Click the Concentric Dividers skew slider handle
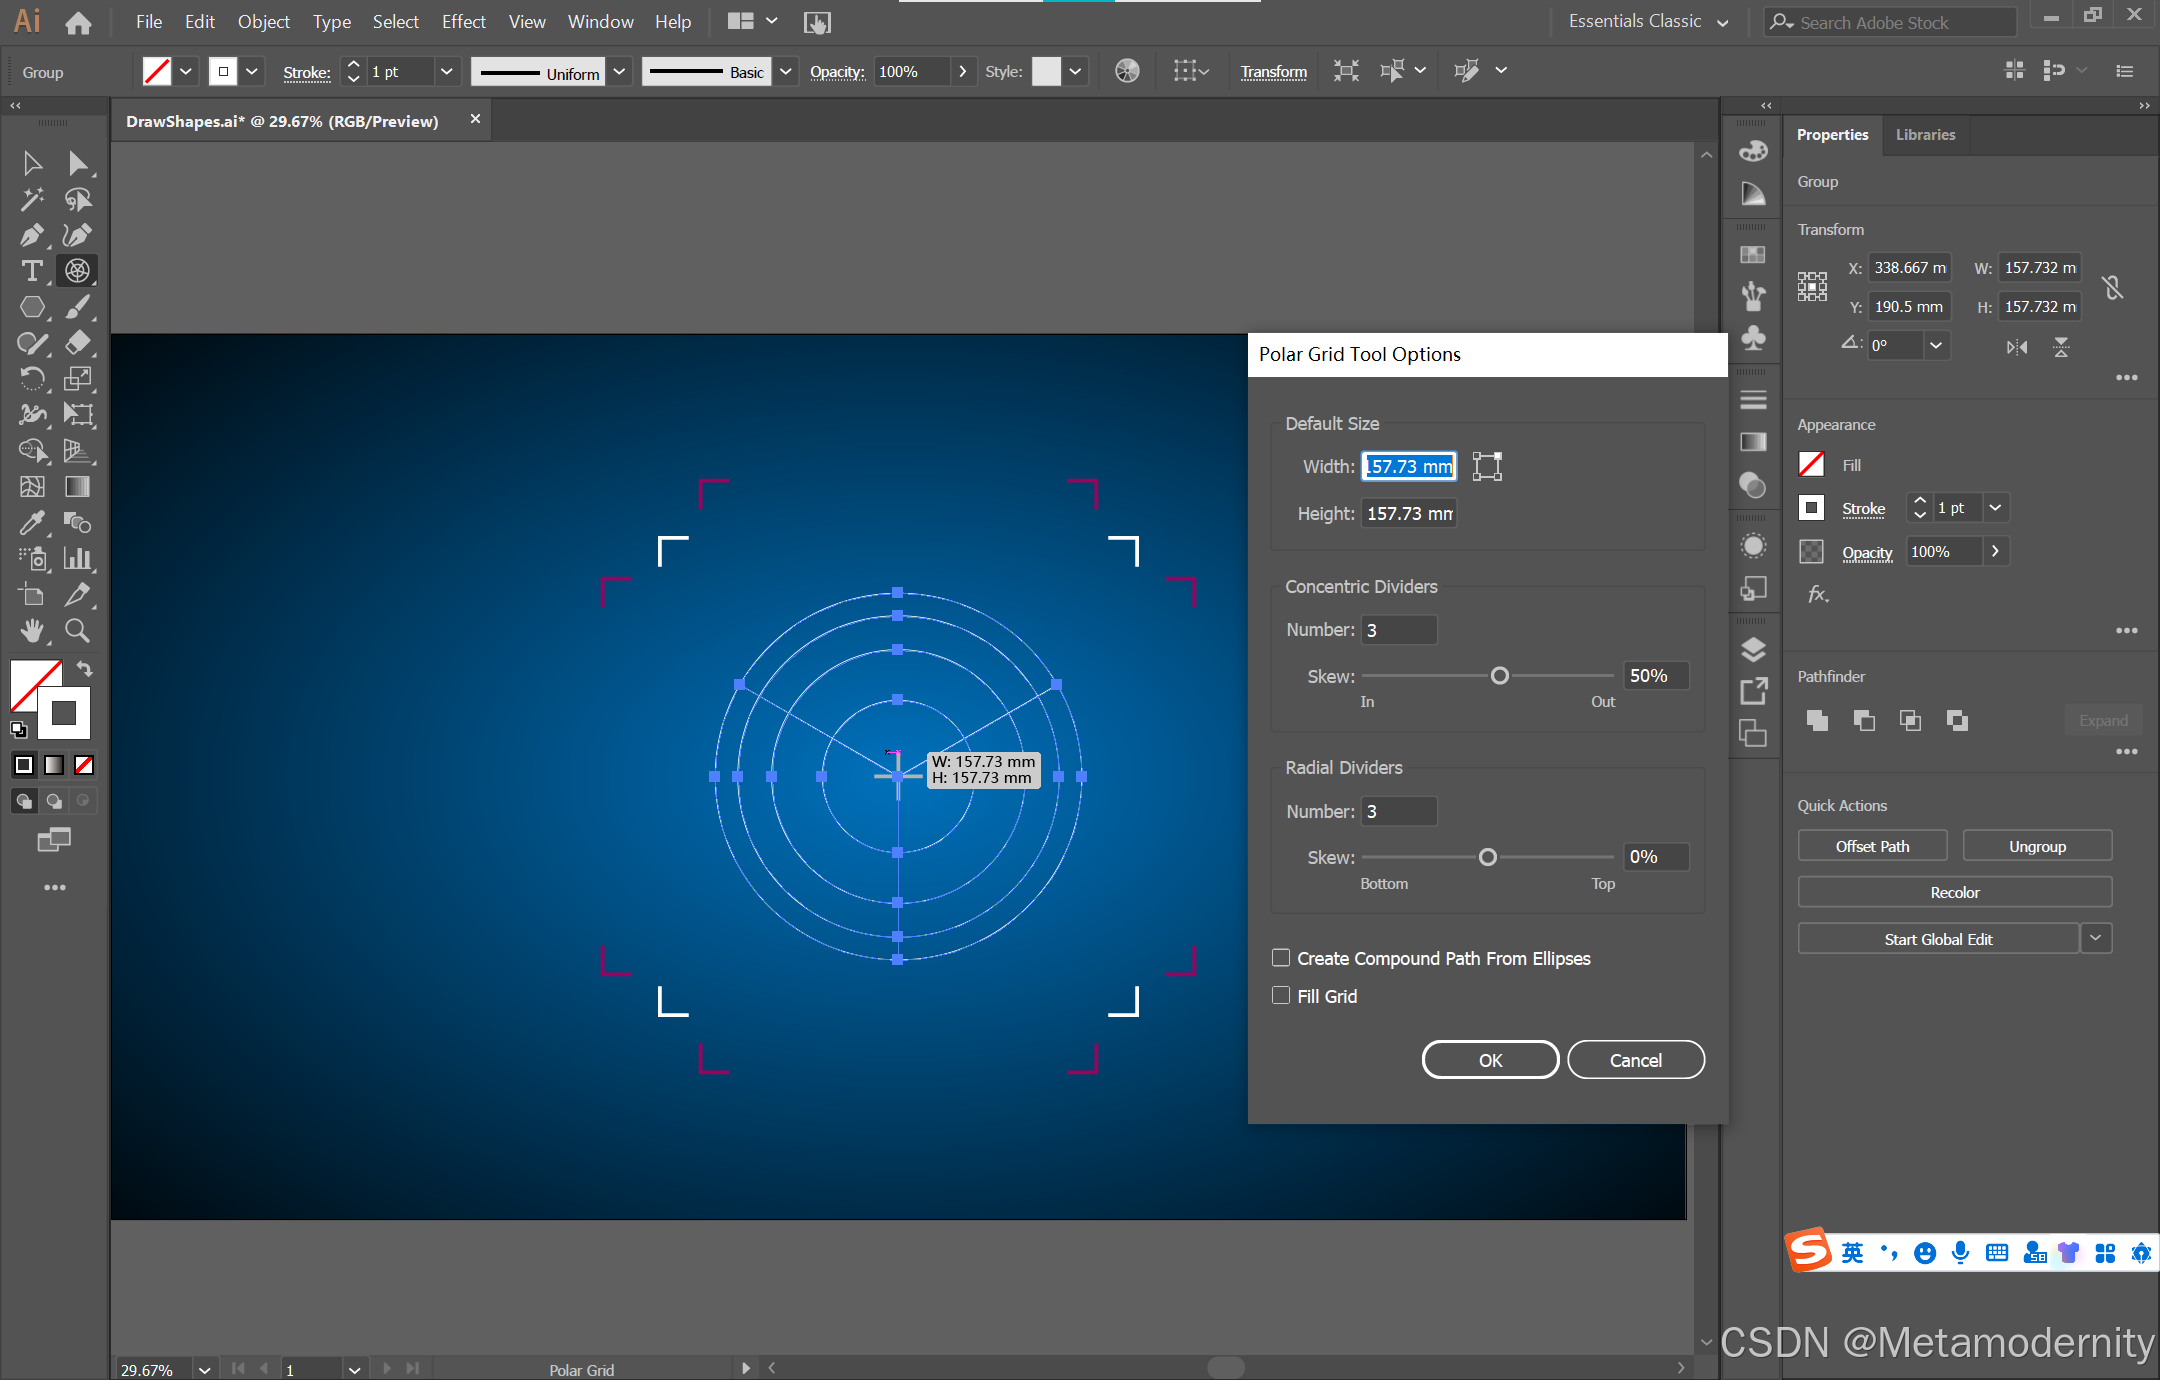Screen dimensions: 2160x1380 [x=1499, y=676]
